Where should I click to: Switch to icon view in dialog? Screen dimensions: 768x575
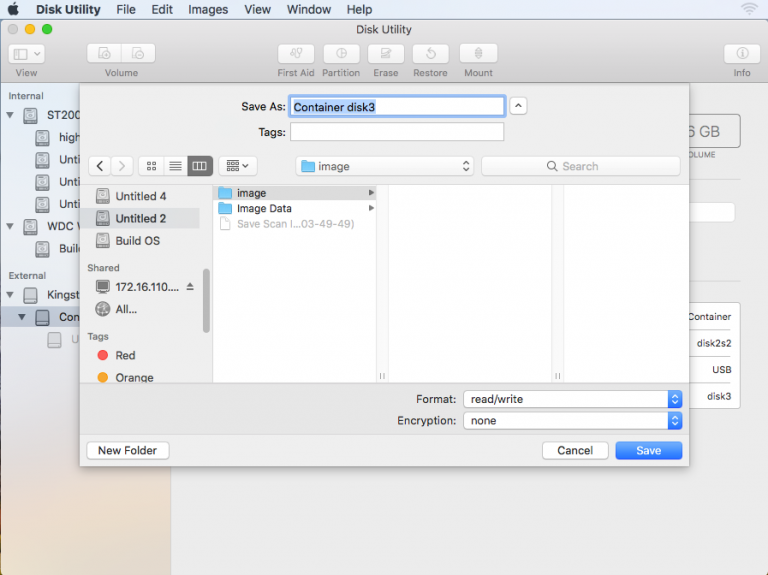point(151,166)
